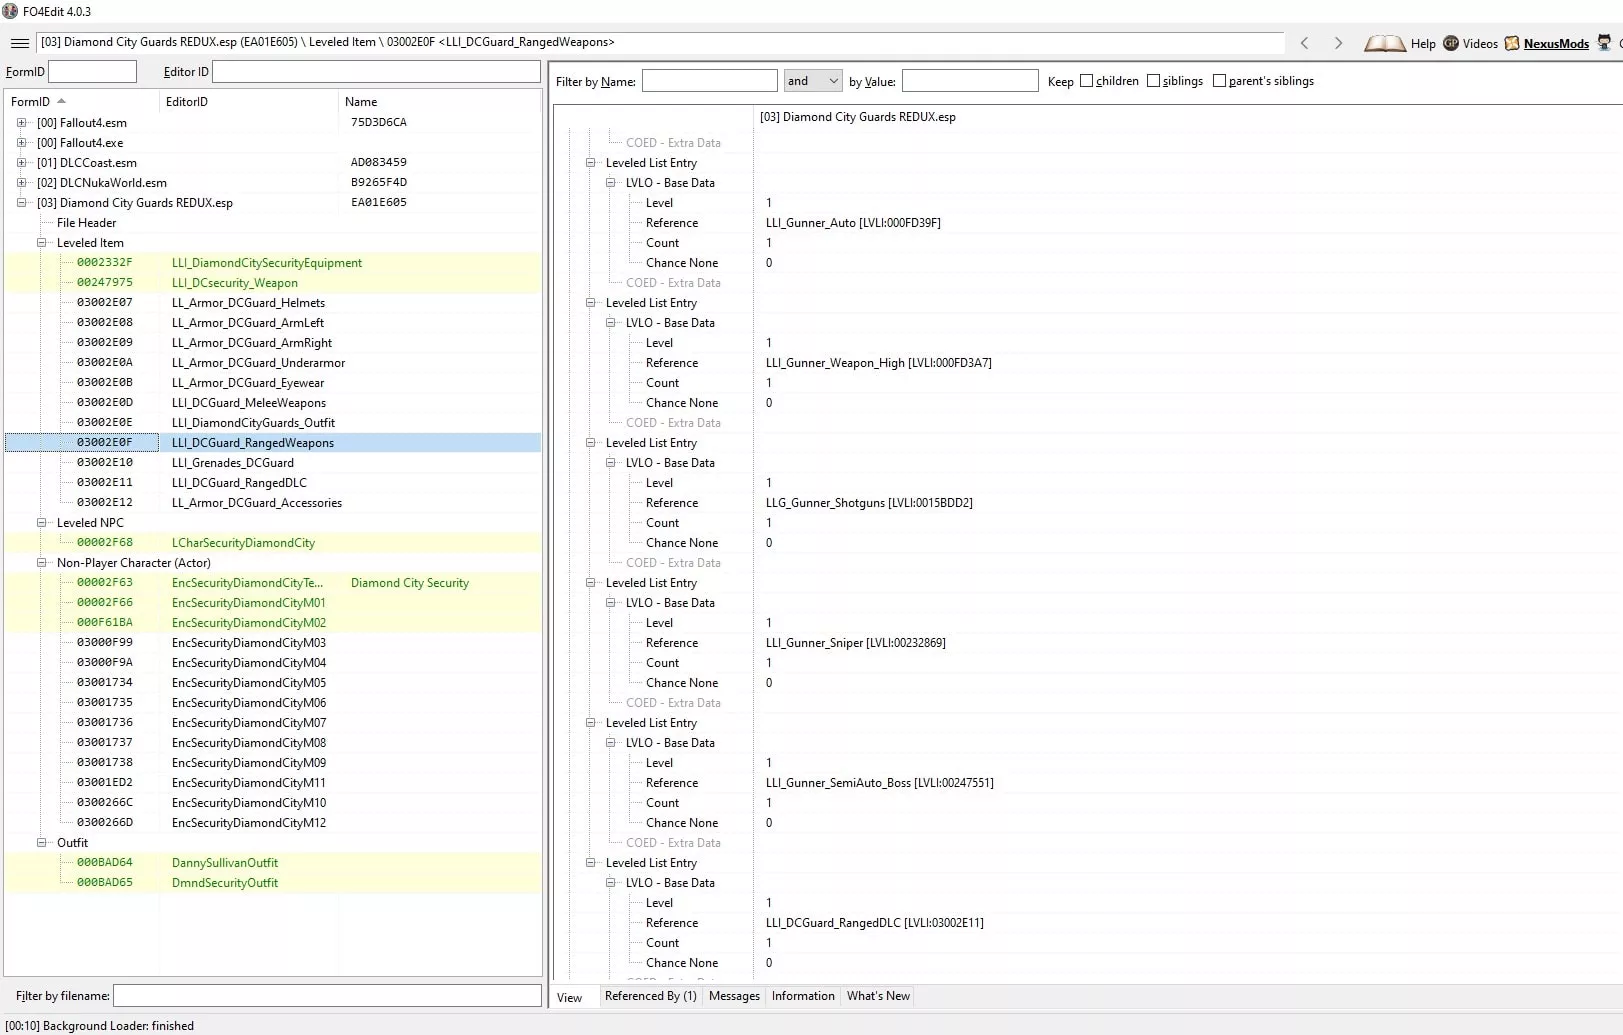The height and width of the screenshot is (1035, 1623).
Task: Open the GitHub octocat icon
Action: point(1604,43)
